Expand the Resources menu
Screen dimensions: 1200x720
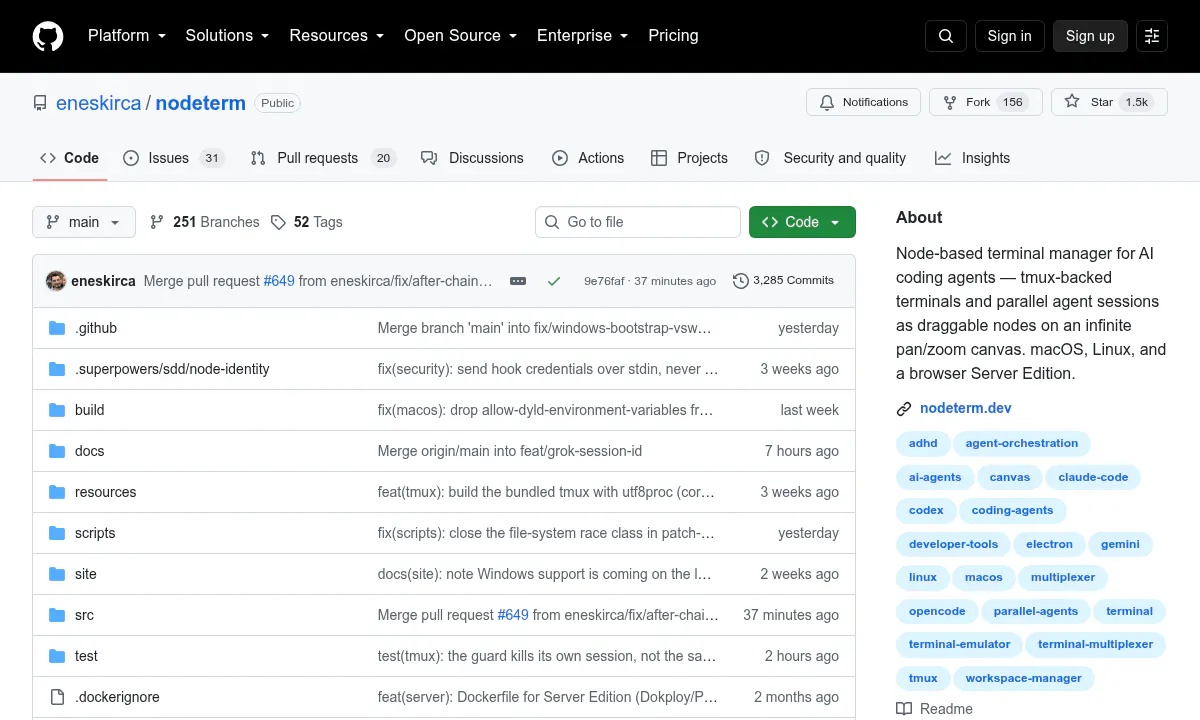click(337, 36)
